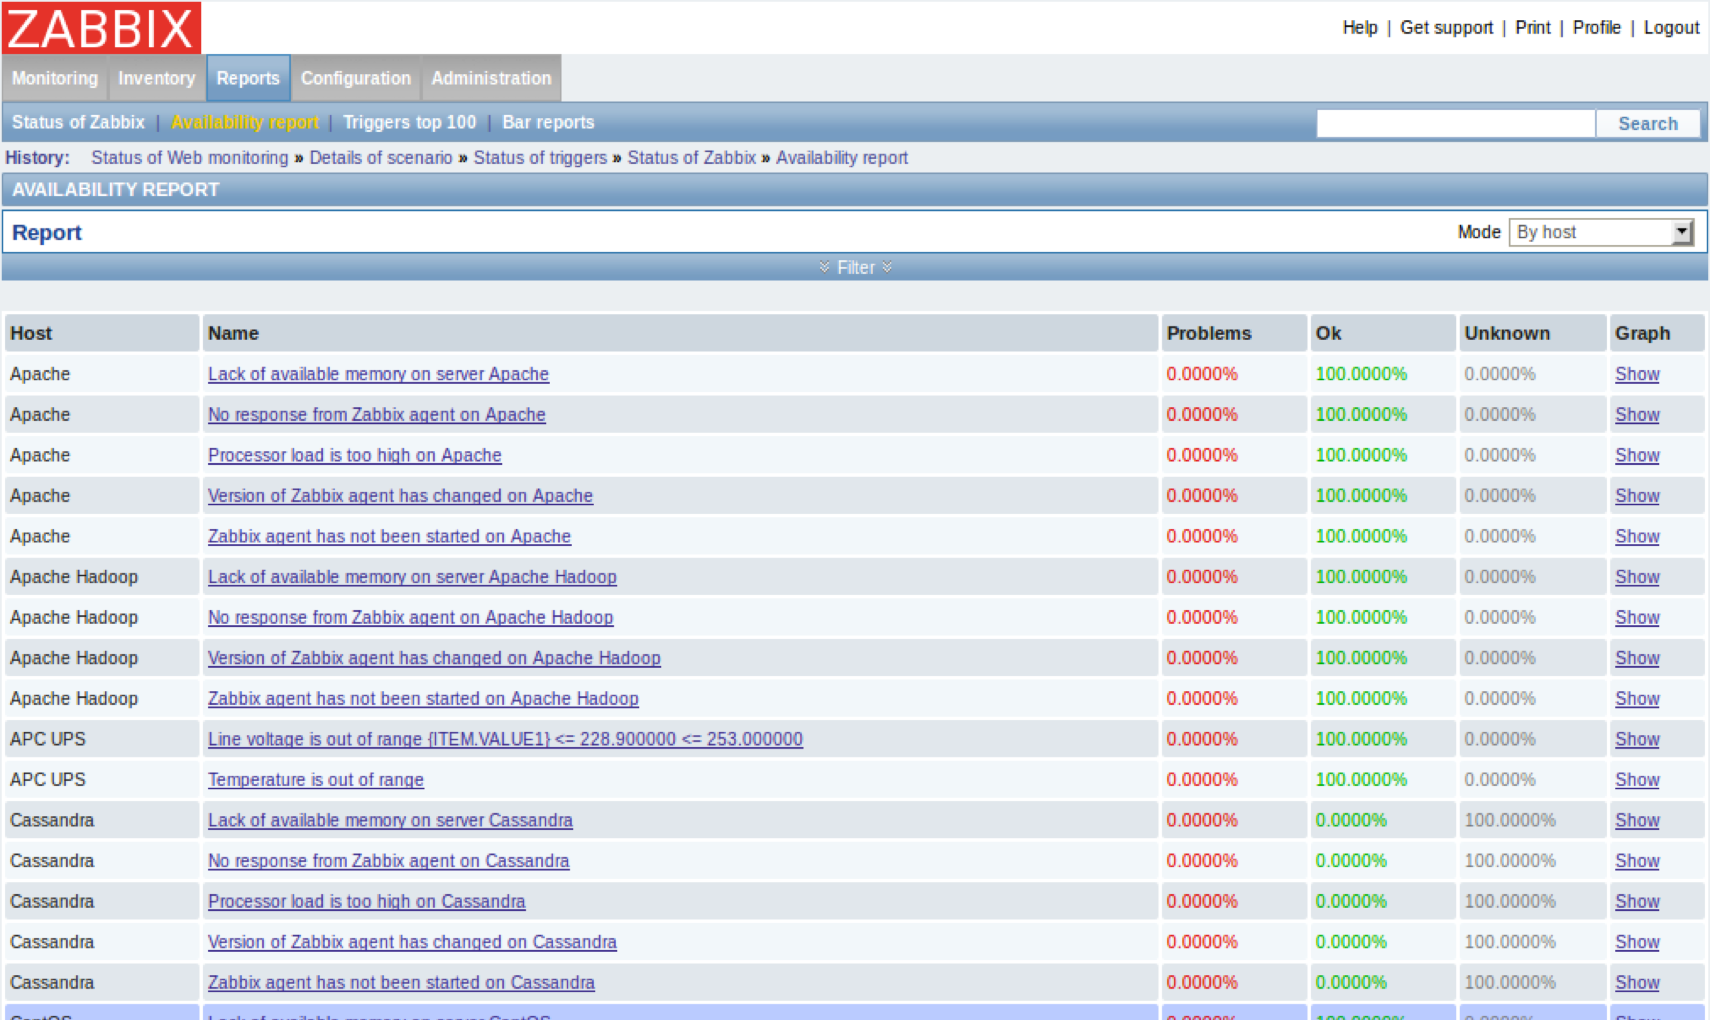This screenshot has width=1710, height=1020.
Task: Open history link Status of Web monitoring
Action: [x=189, y=158]
